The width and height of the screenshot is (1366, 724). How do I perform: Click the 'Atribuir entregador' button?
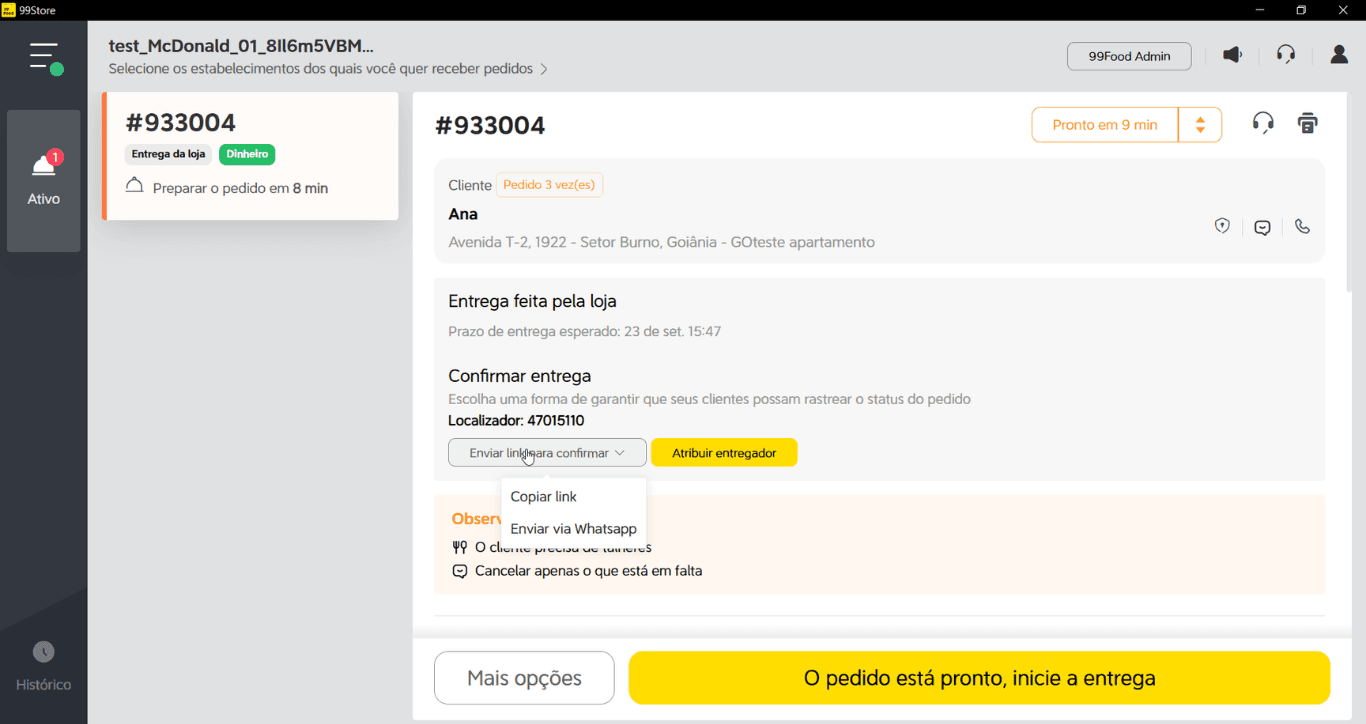click(724, 453)
